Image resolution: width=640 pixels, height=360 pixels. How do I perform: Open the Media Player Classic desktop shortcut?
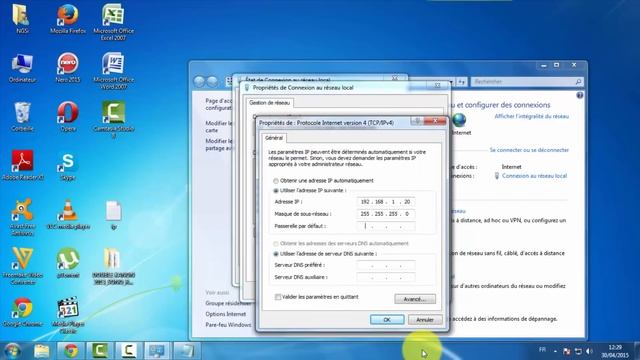pyautogui.click(x=68, y=315)
